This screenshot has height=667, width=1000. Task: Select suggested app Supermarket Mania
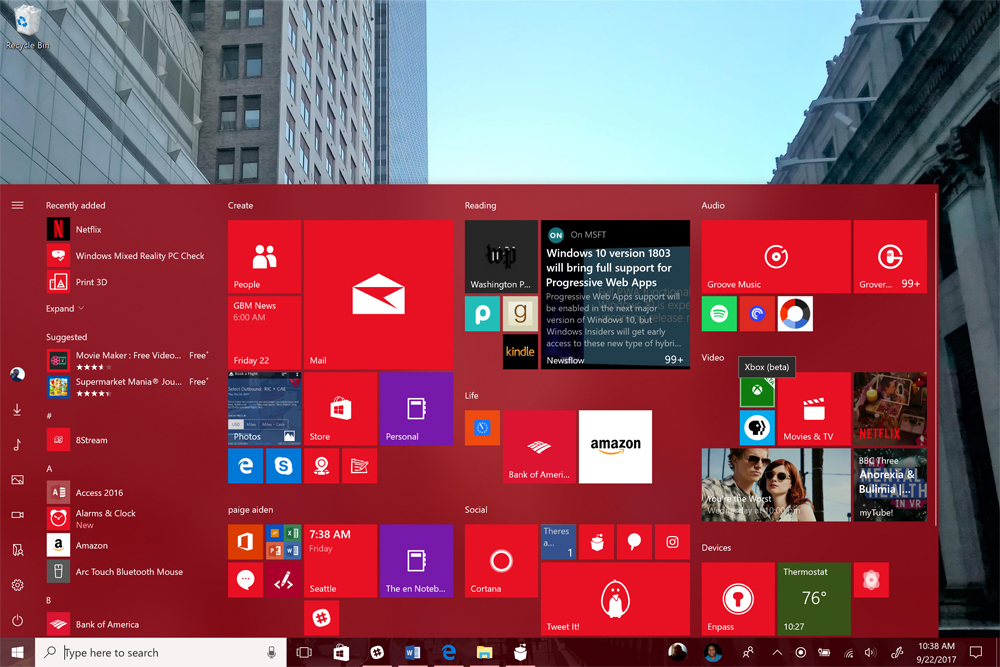coord(127,386)
